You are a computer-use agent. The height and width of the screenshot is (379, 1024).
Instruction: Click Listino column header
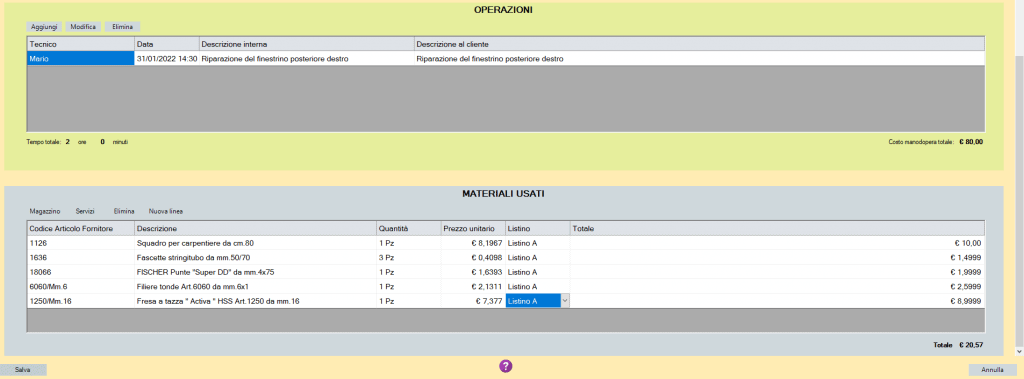537,228
